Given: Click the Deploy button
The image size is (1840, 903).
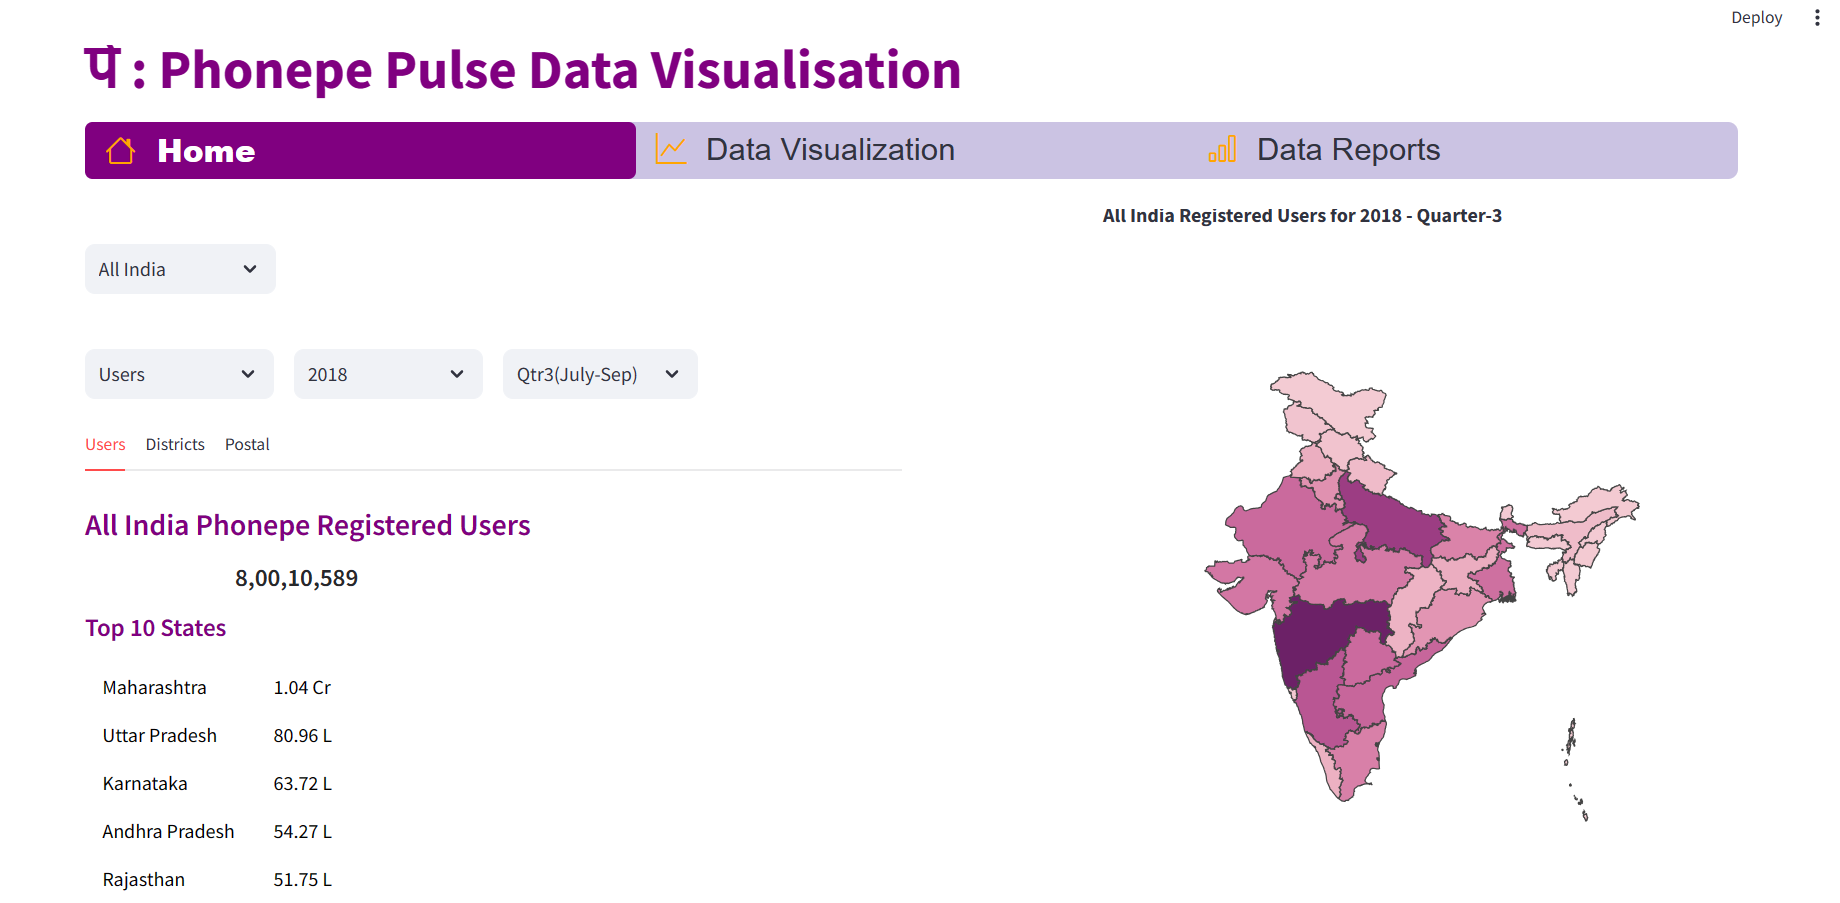Looking at the screenshot, I should [1756, 16].
